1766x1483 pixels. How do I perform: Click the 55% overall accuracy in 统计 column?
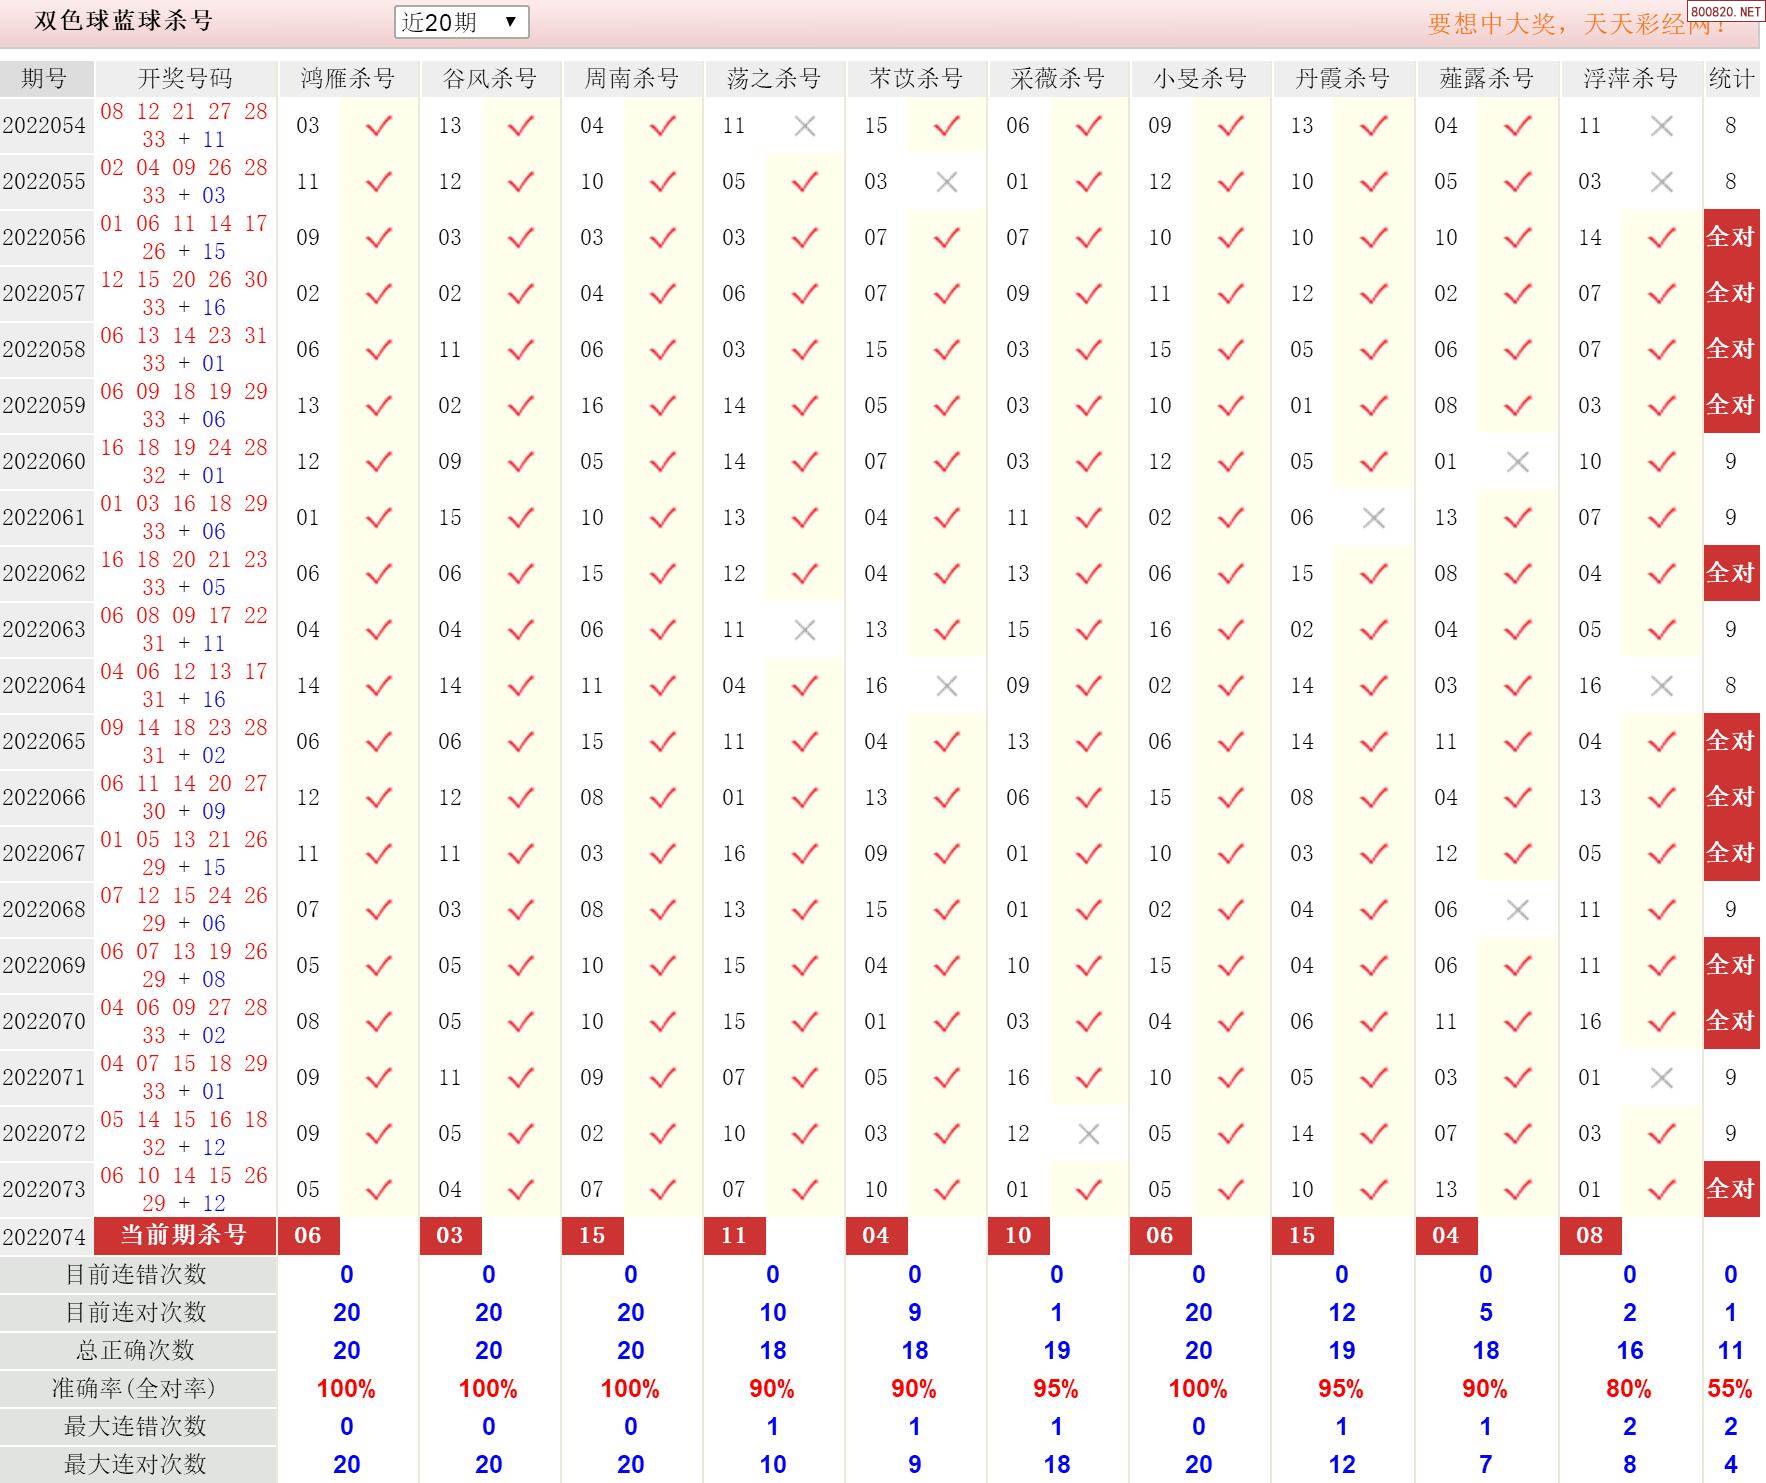[1731, 1388]
